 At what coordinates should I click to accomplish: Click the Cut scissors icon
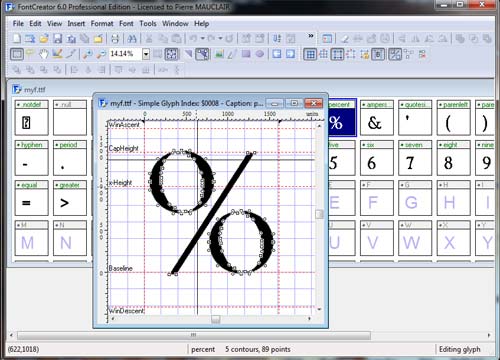(x=149, y=39)
